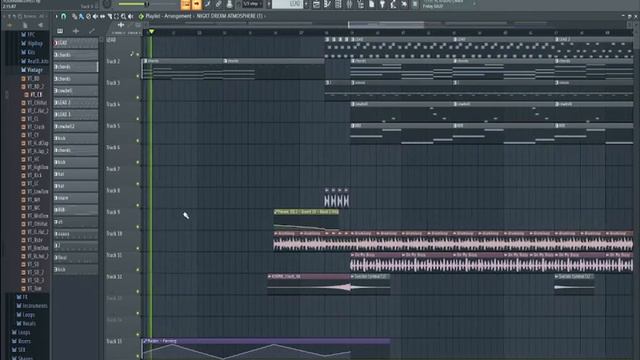
Task: Click the first orange highlighted toolbar icon
Action: (x=186, y=4)
